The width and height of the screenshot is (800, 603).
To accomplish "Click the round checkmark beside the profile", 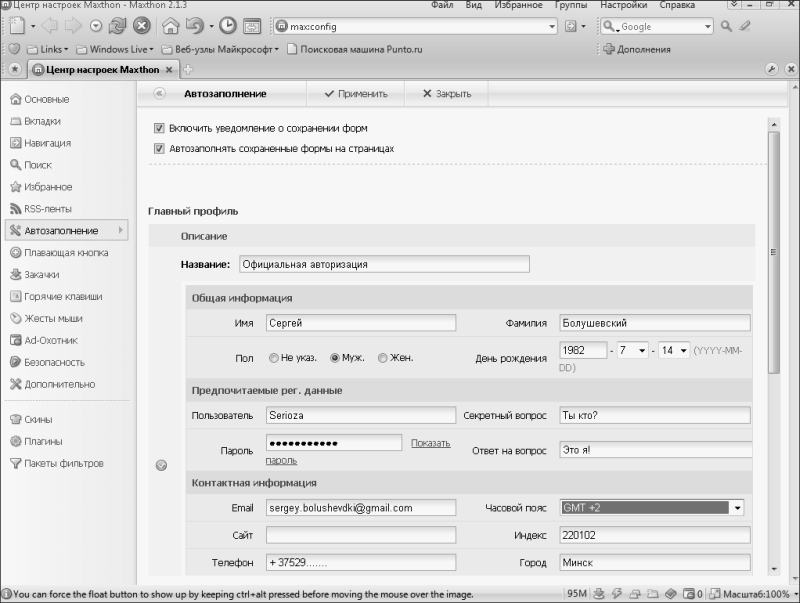I will point(161,465).
